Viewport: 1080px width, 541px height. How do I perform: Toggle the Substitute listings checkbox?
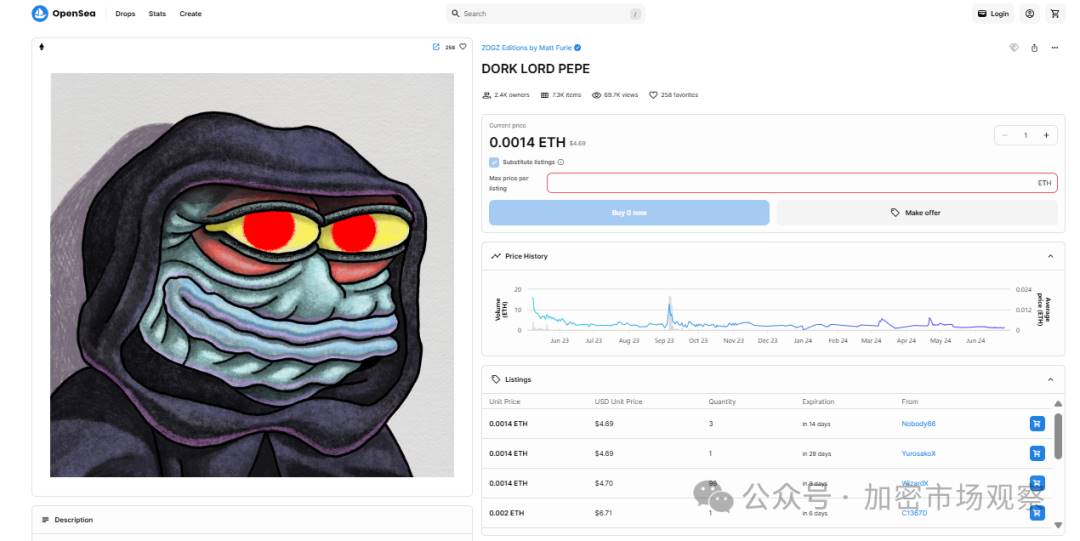coord(494,162)
